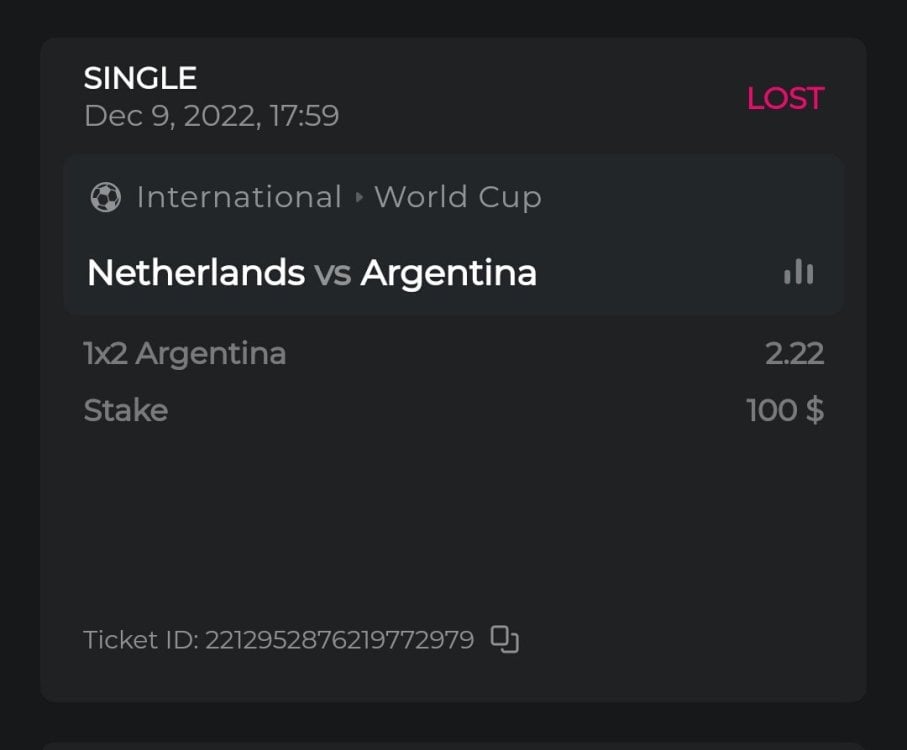Open the International category link
This screenshot has width=907, height=750.
[x=239, y=197]
